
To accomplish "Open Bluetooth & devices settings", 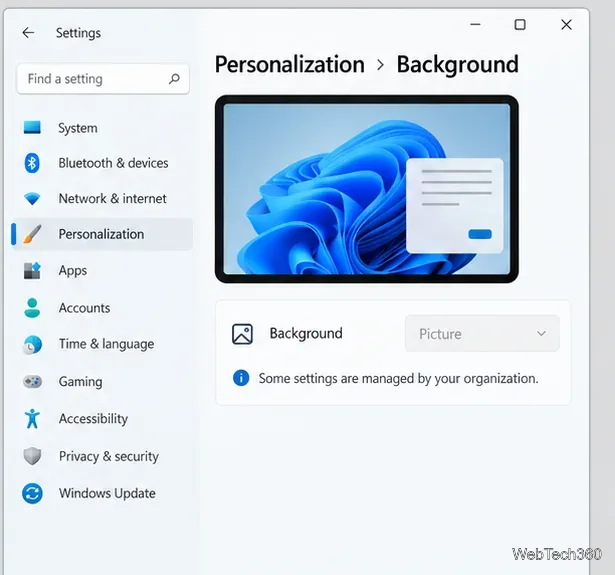I will coord(103,163).
